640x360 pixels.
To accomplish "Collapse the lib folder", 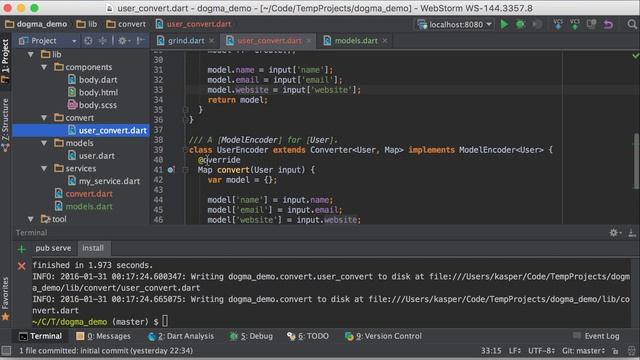I will pyautogui.click(x=31, y=54).
